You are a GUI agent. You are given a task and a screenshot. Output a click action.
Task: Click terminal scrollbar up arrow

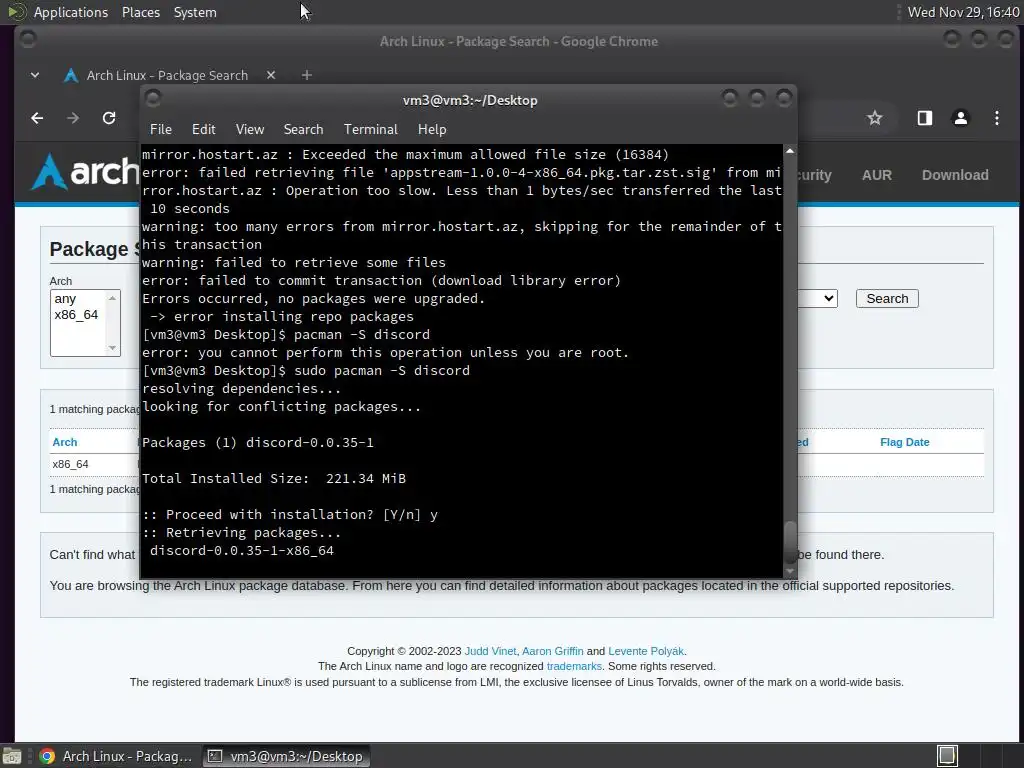(x=790, y=152)
